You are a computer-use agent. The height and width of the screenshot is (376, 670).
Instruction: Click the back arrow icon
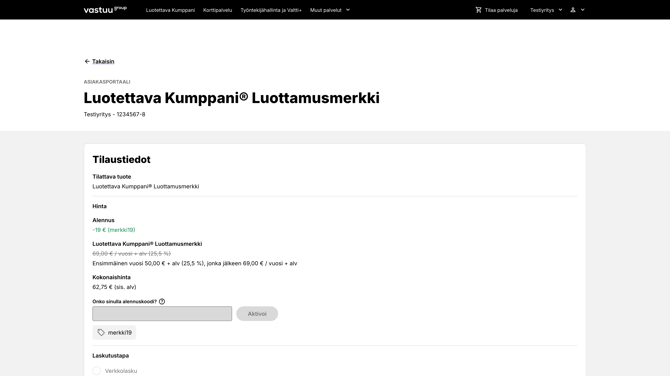pos(87,62)
